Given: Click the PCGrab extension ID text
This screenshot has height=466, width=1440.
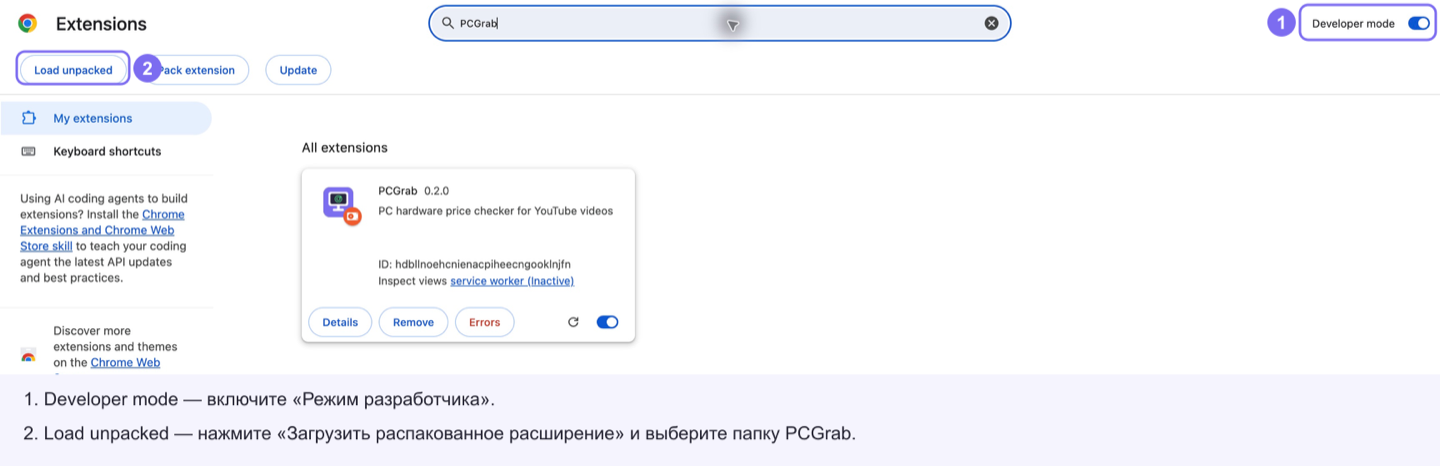Looking at the screenshot, I should click(474, 264).
